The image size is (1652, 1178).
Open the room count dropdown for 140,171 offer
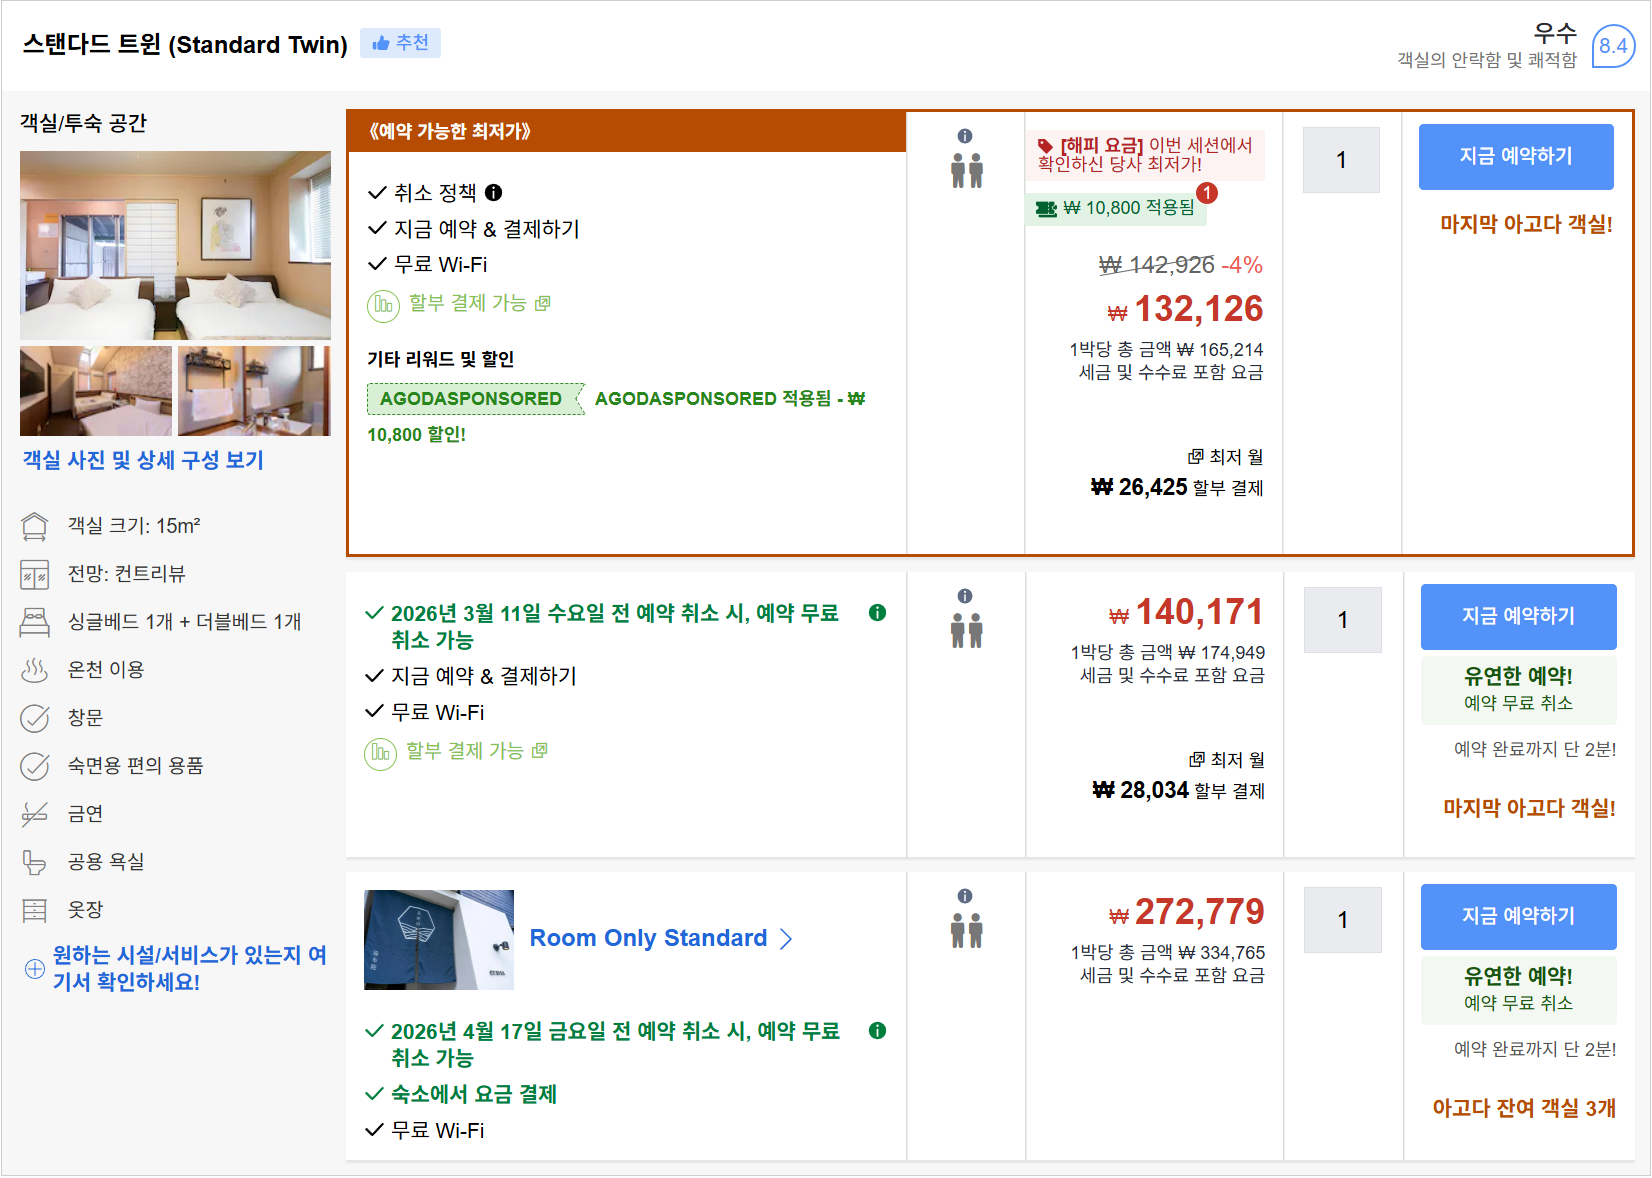1342,620
